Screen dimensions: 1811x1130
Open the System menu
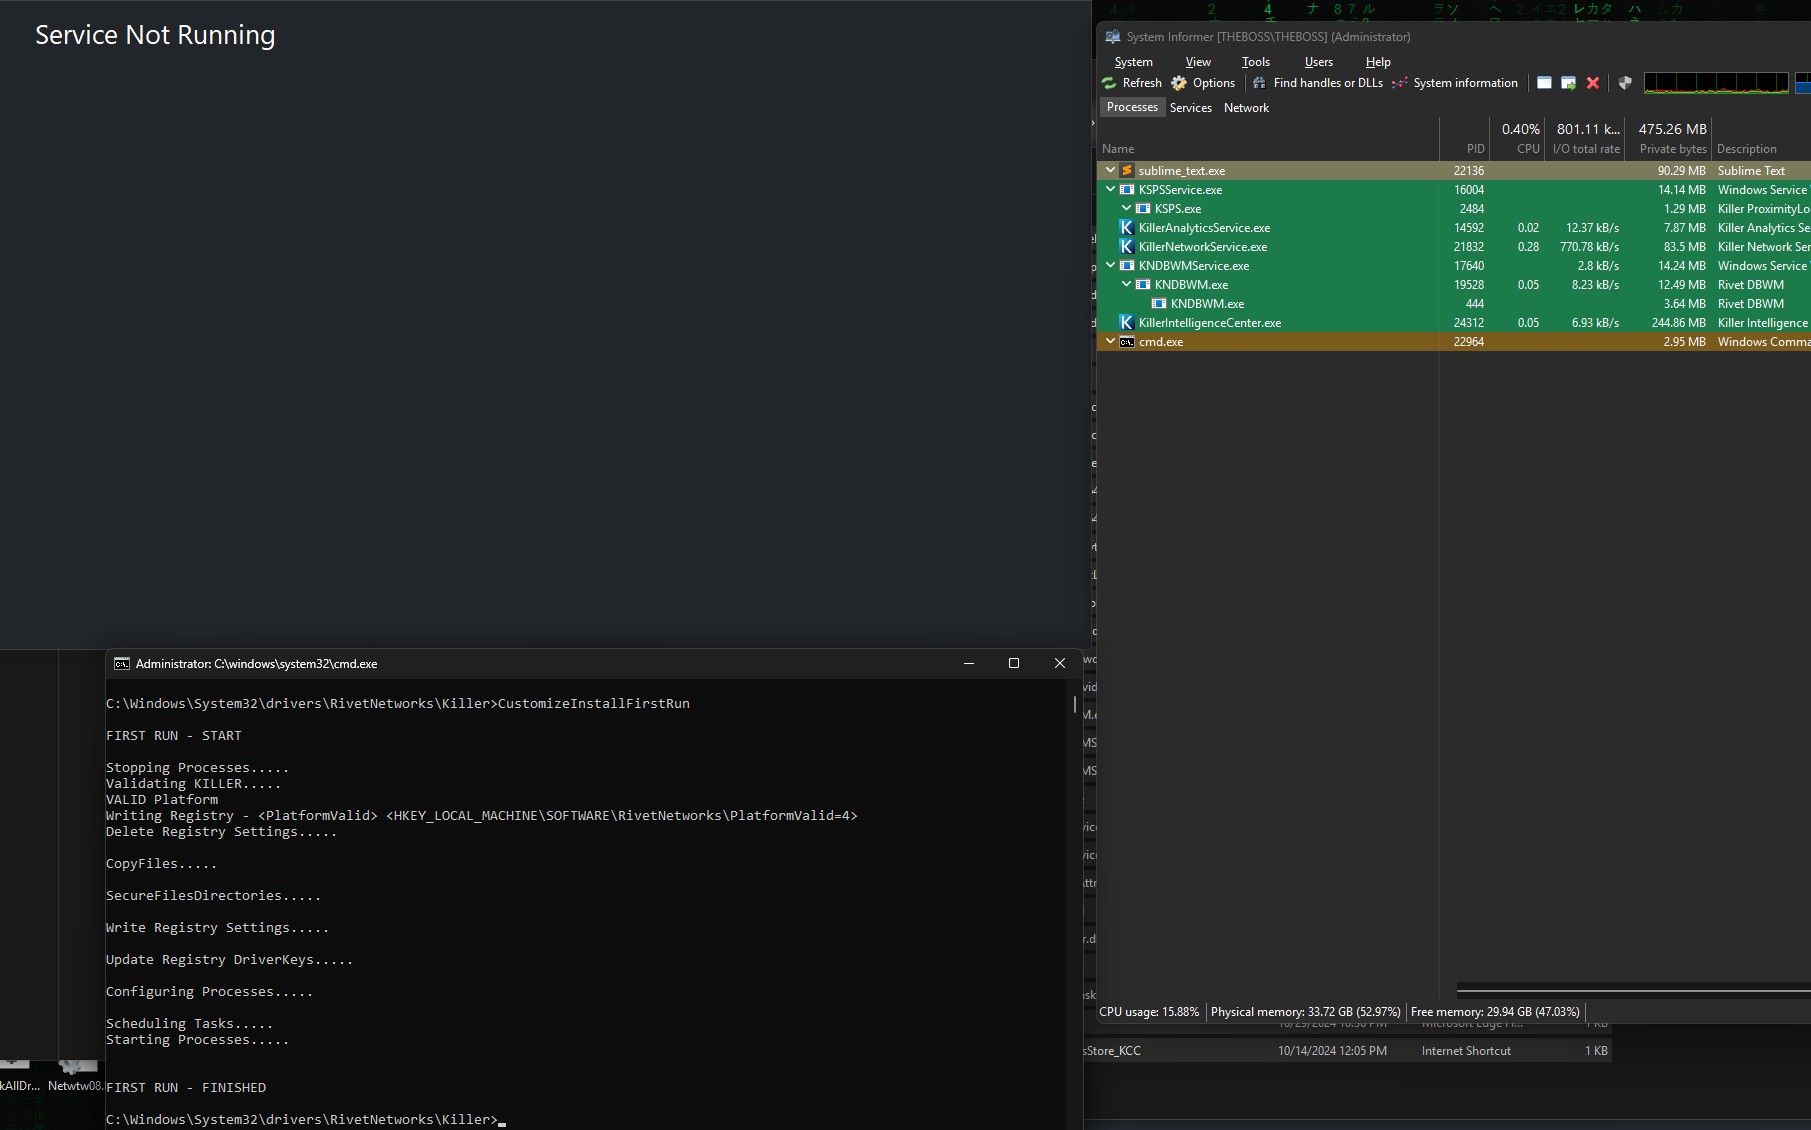[1133, 62]
